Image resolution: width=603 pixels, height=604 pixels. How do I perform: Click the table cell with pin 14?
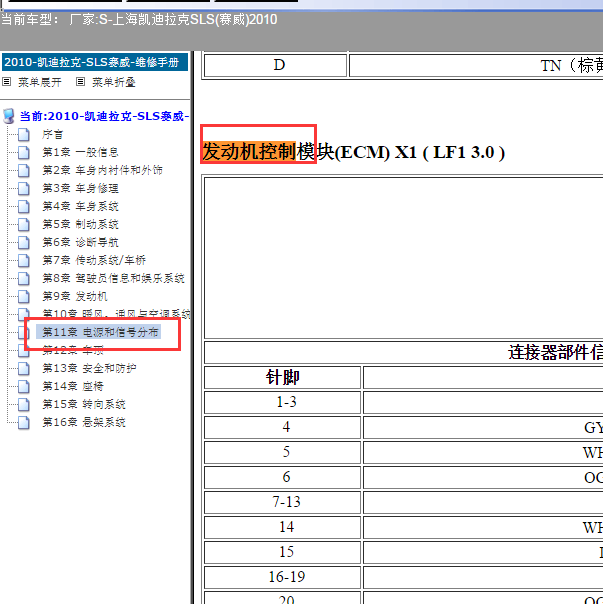coord(282,527)
